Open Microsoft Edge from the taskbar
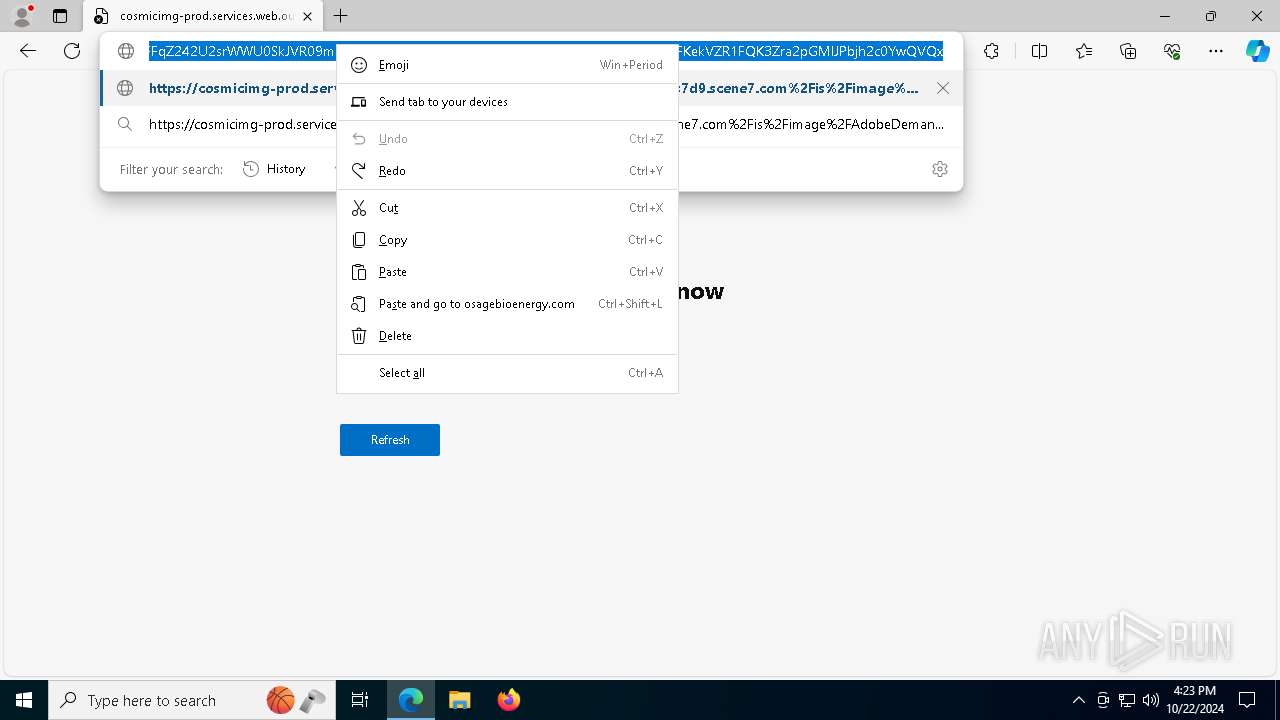 [x=411, y=700]
